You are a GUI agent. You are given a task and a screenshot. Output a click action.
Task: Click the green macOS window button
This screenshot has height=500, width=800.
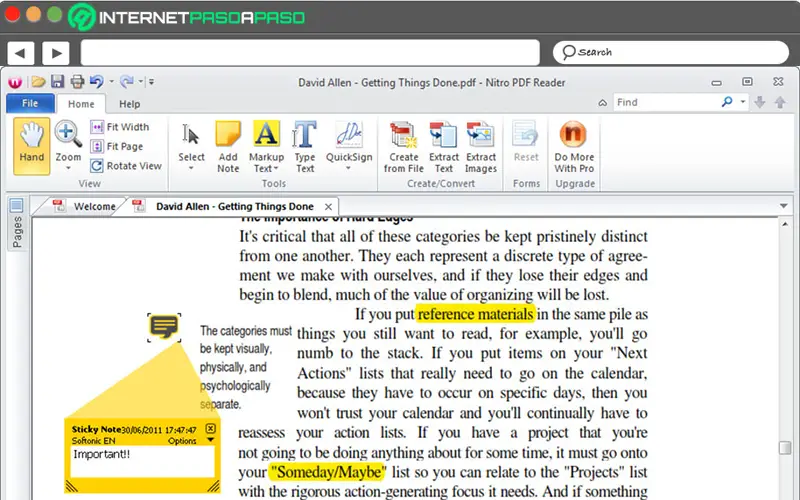pos(55,14)
